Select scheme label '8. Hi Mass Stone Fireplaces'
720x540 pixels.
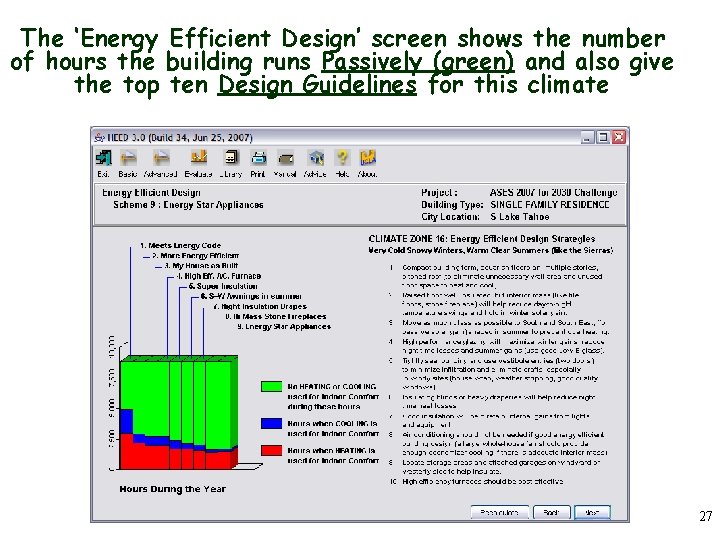[276, 316]
